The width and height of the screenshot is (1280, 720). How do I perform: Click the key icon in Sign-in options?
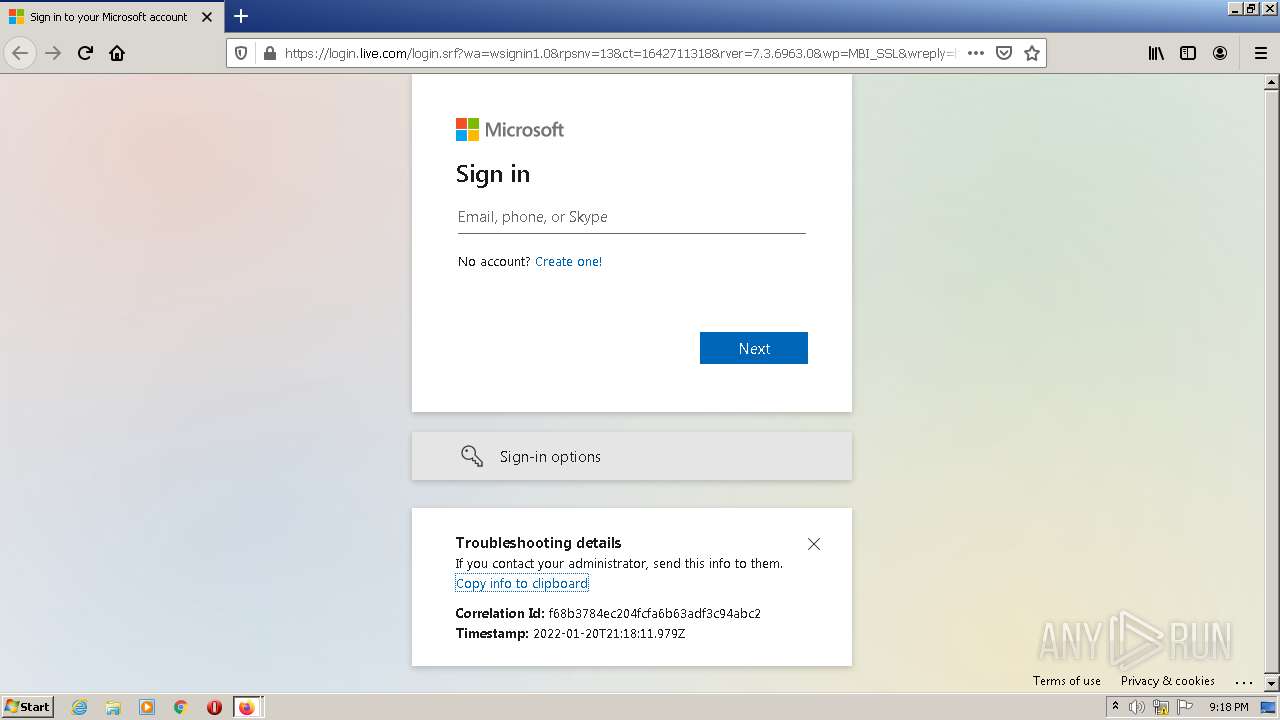pyautogui.click(x=472, y=456)
